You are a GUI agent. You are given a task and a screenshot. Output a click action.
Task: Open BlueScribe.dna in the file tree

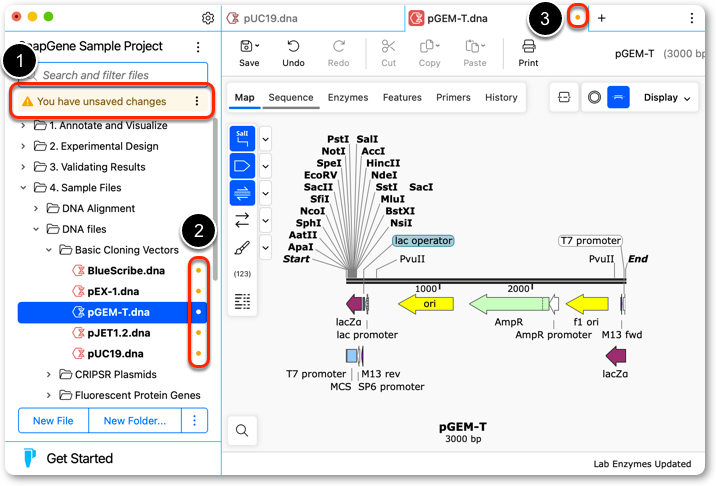coord(126,270)
